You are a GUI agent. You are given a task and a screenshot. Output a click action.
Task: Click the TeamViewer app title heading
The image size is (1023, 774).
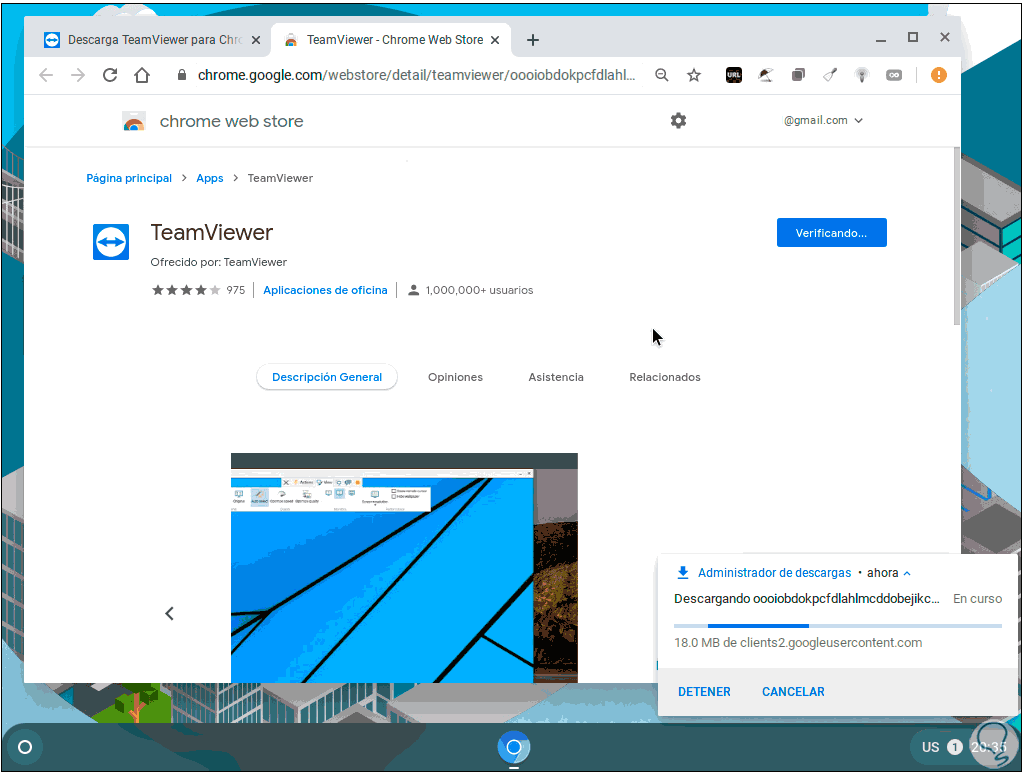point(211,233)
